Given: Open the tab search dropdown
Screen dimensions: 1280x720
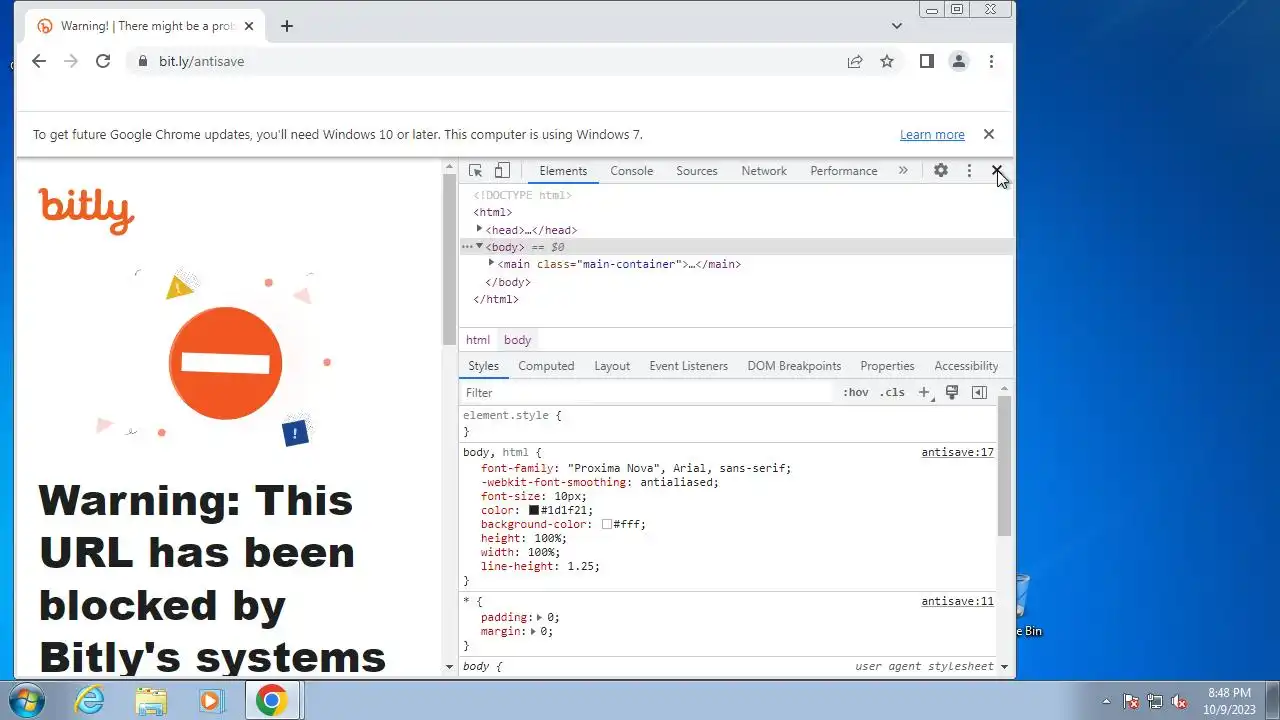Looking at the screenshot, I should coord(897,26).
